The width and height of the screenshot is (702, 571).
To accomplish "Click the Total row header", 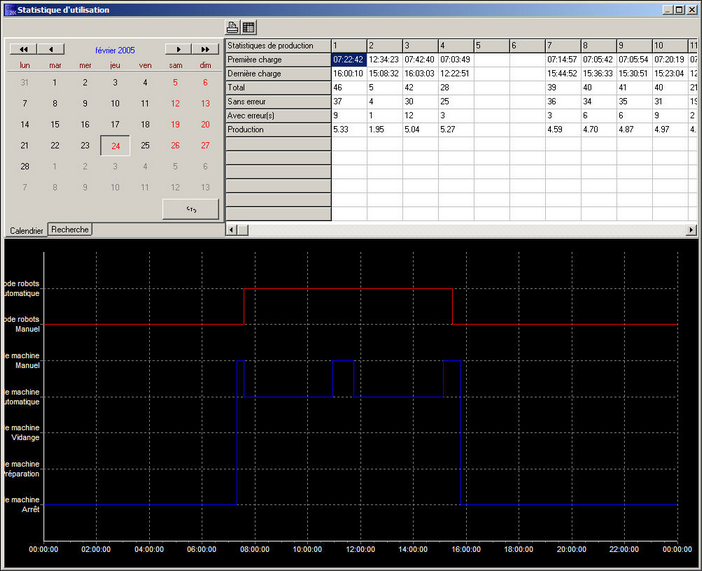I will (x=278, y=87).
